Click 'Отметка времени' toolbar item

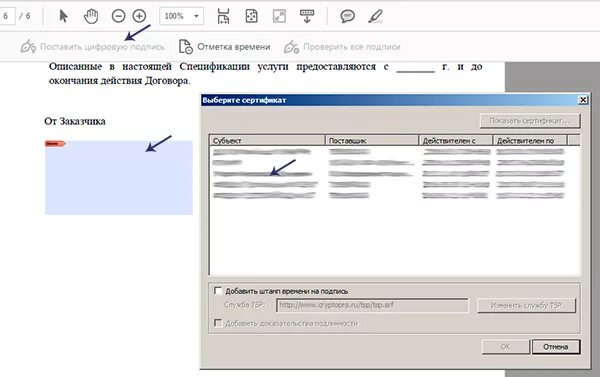[x=225, y=47]
